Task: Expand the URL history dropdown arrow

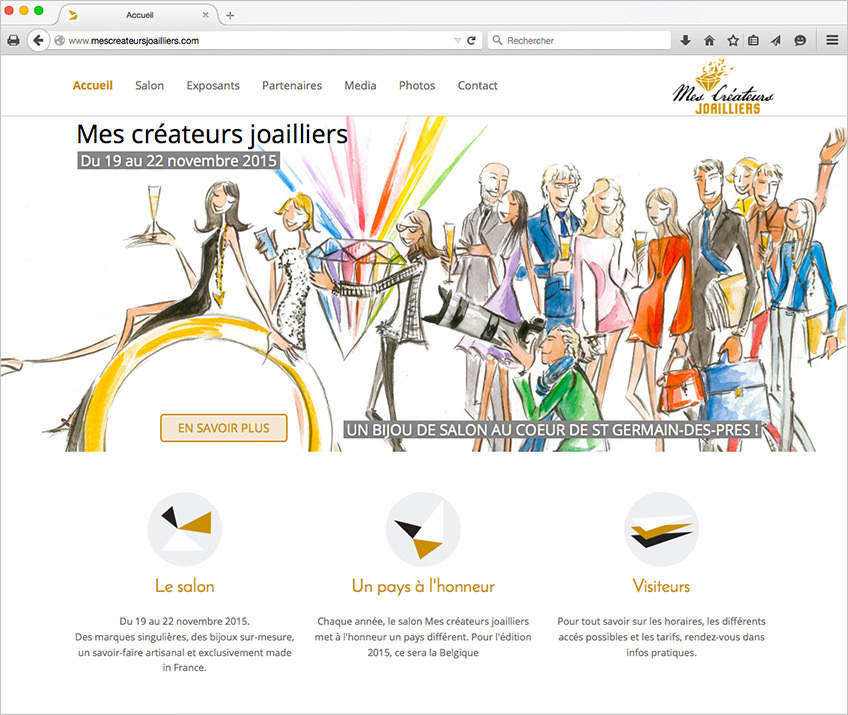Action: 457,41
